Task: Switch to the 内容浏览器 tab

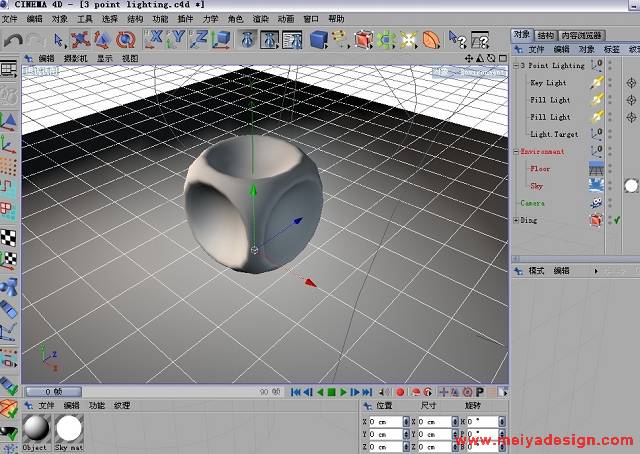Action: 582,36
